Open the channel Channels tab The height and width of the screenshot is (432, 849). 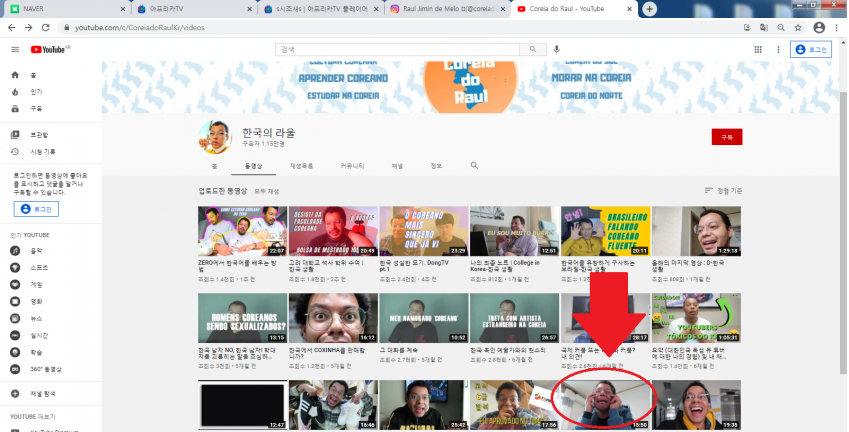tap(397, 166)
